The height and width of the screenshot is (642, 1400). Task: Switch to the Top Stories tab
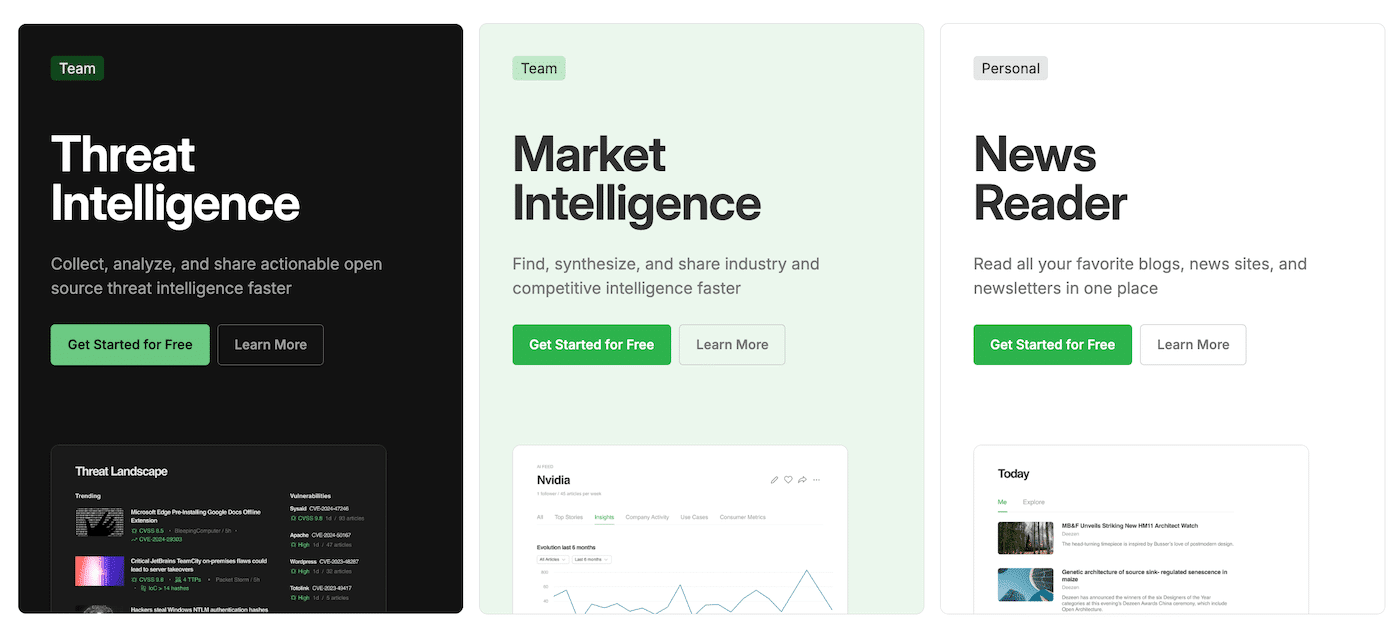point(568,517)
